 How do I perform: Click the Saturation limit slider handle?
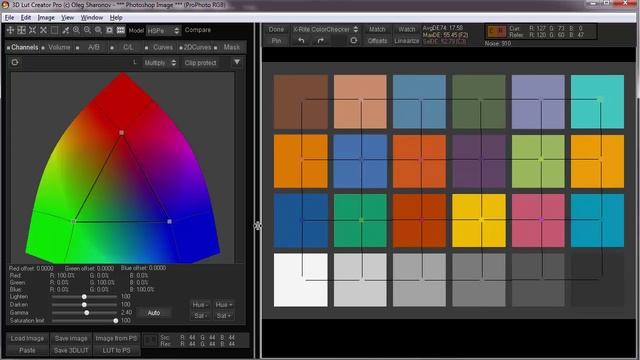(x=116, y=321)
